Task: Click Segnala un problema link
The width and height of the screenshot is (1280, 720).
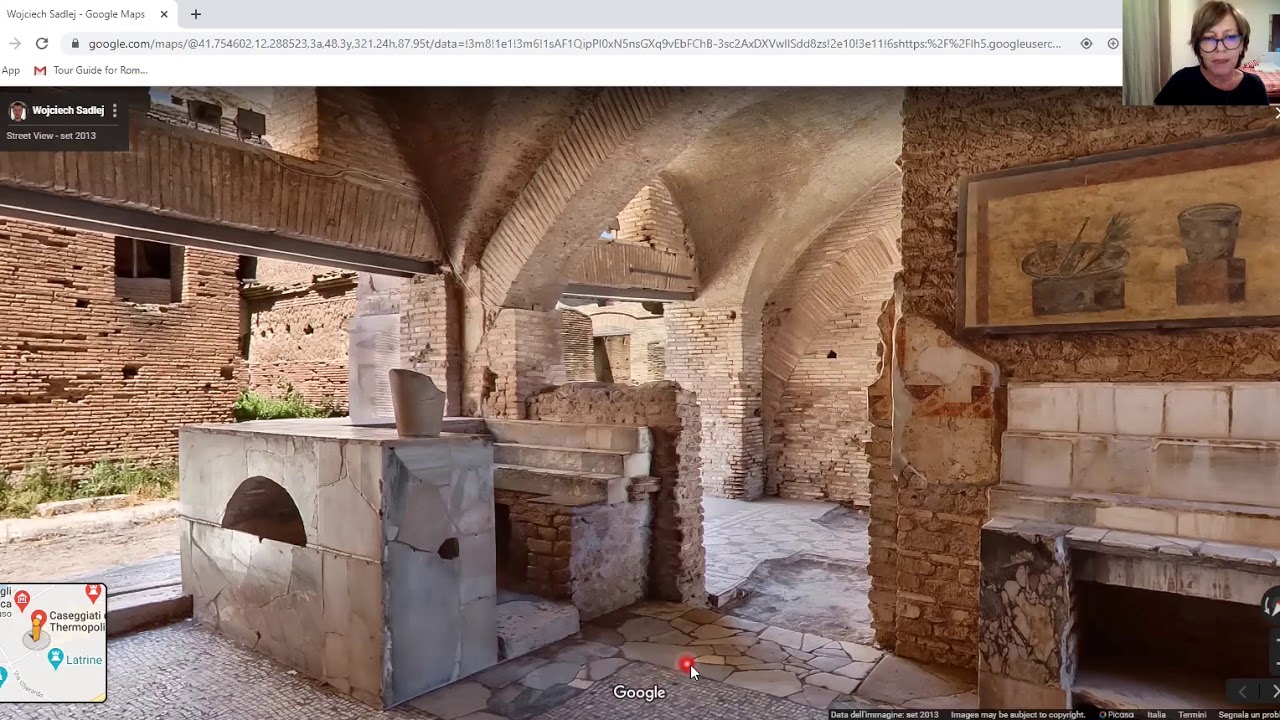Action: [x=1248, y=715]
